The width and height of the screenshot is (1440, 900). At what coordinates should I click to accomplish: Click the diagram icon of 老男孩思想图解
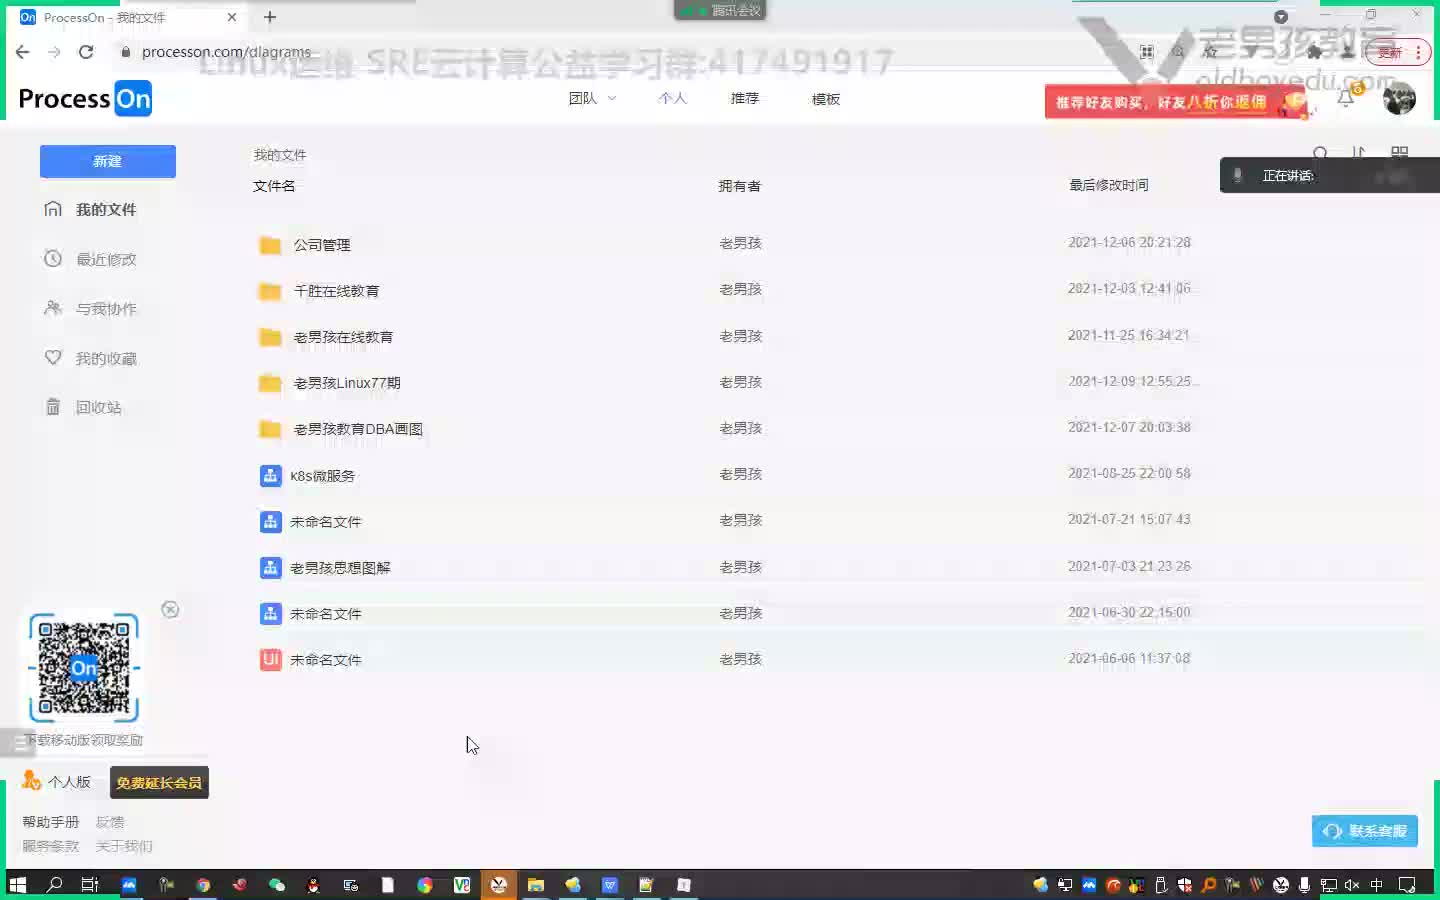(x=270, y=567)
